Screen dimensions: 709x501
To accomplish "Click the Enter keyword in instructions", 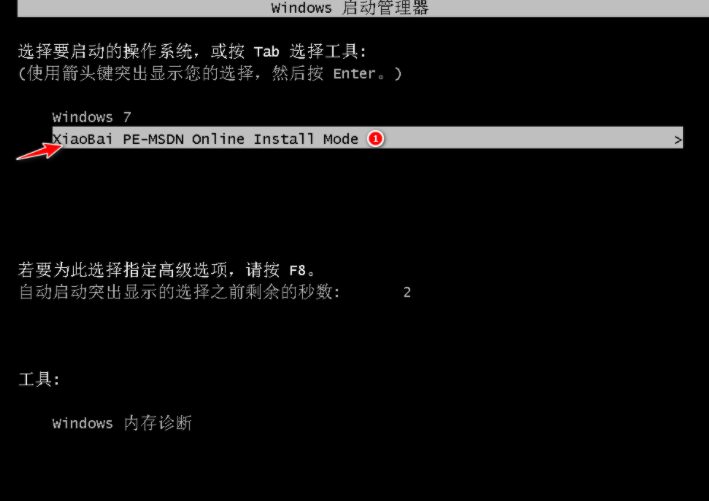I will (x=354, y=74).
